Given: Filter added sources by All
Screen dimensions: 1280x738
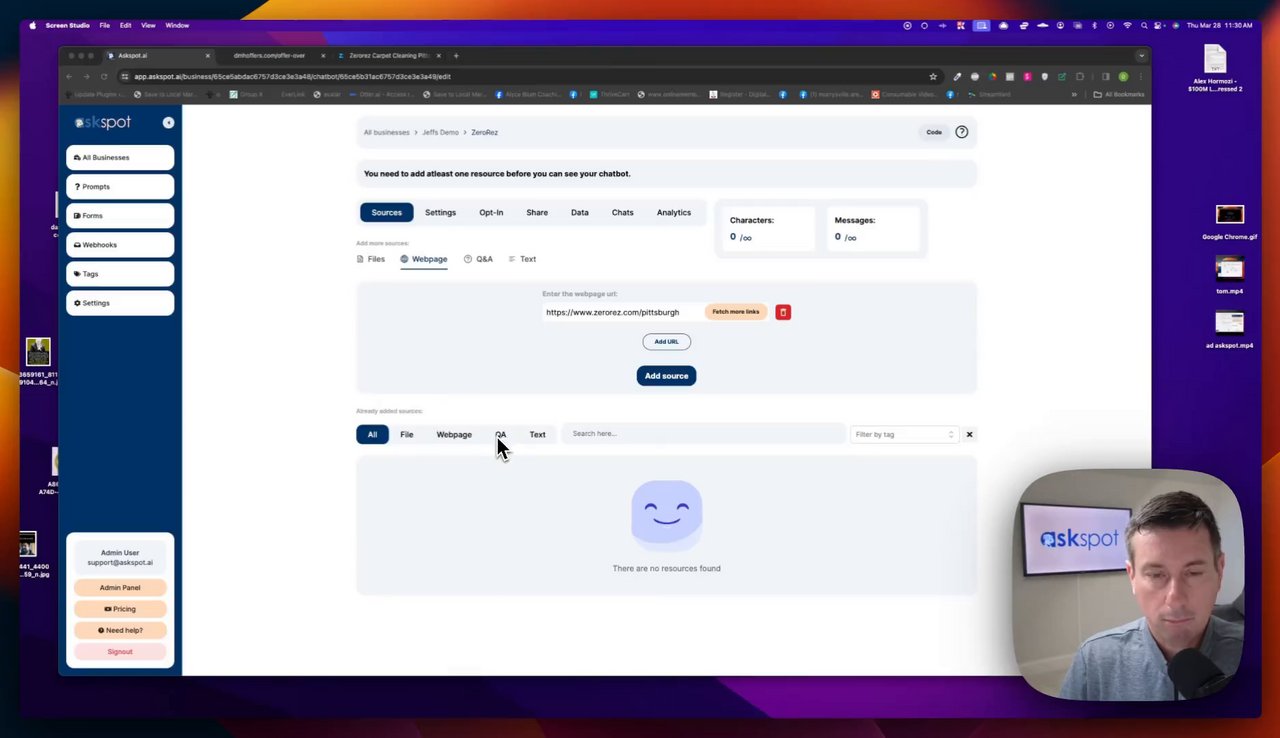Looking at the screenshot, I should click(x=372, y=434).
